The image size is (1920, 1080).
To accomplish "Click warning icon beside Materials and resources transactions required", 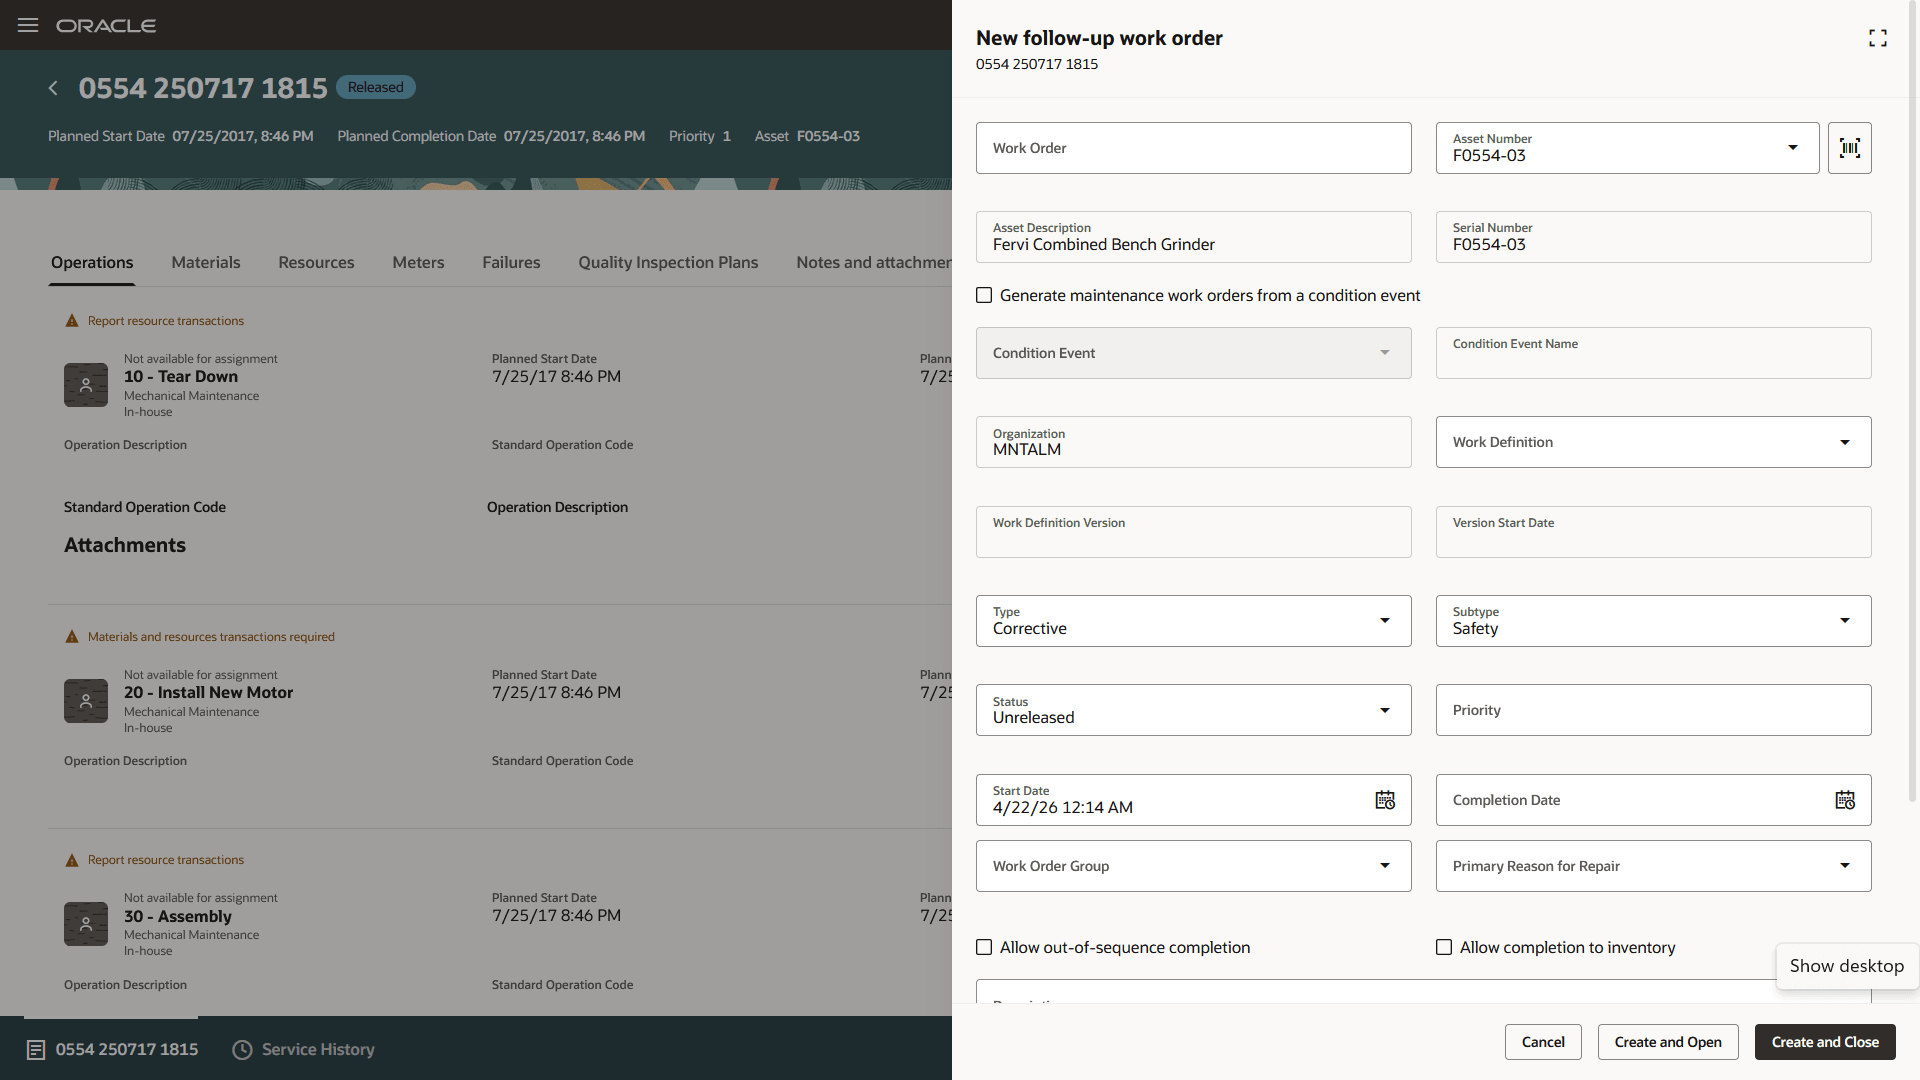I will click(71, 637).
